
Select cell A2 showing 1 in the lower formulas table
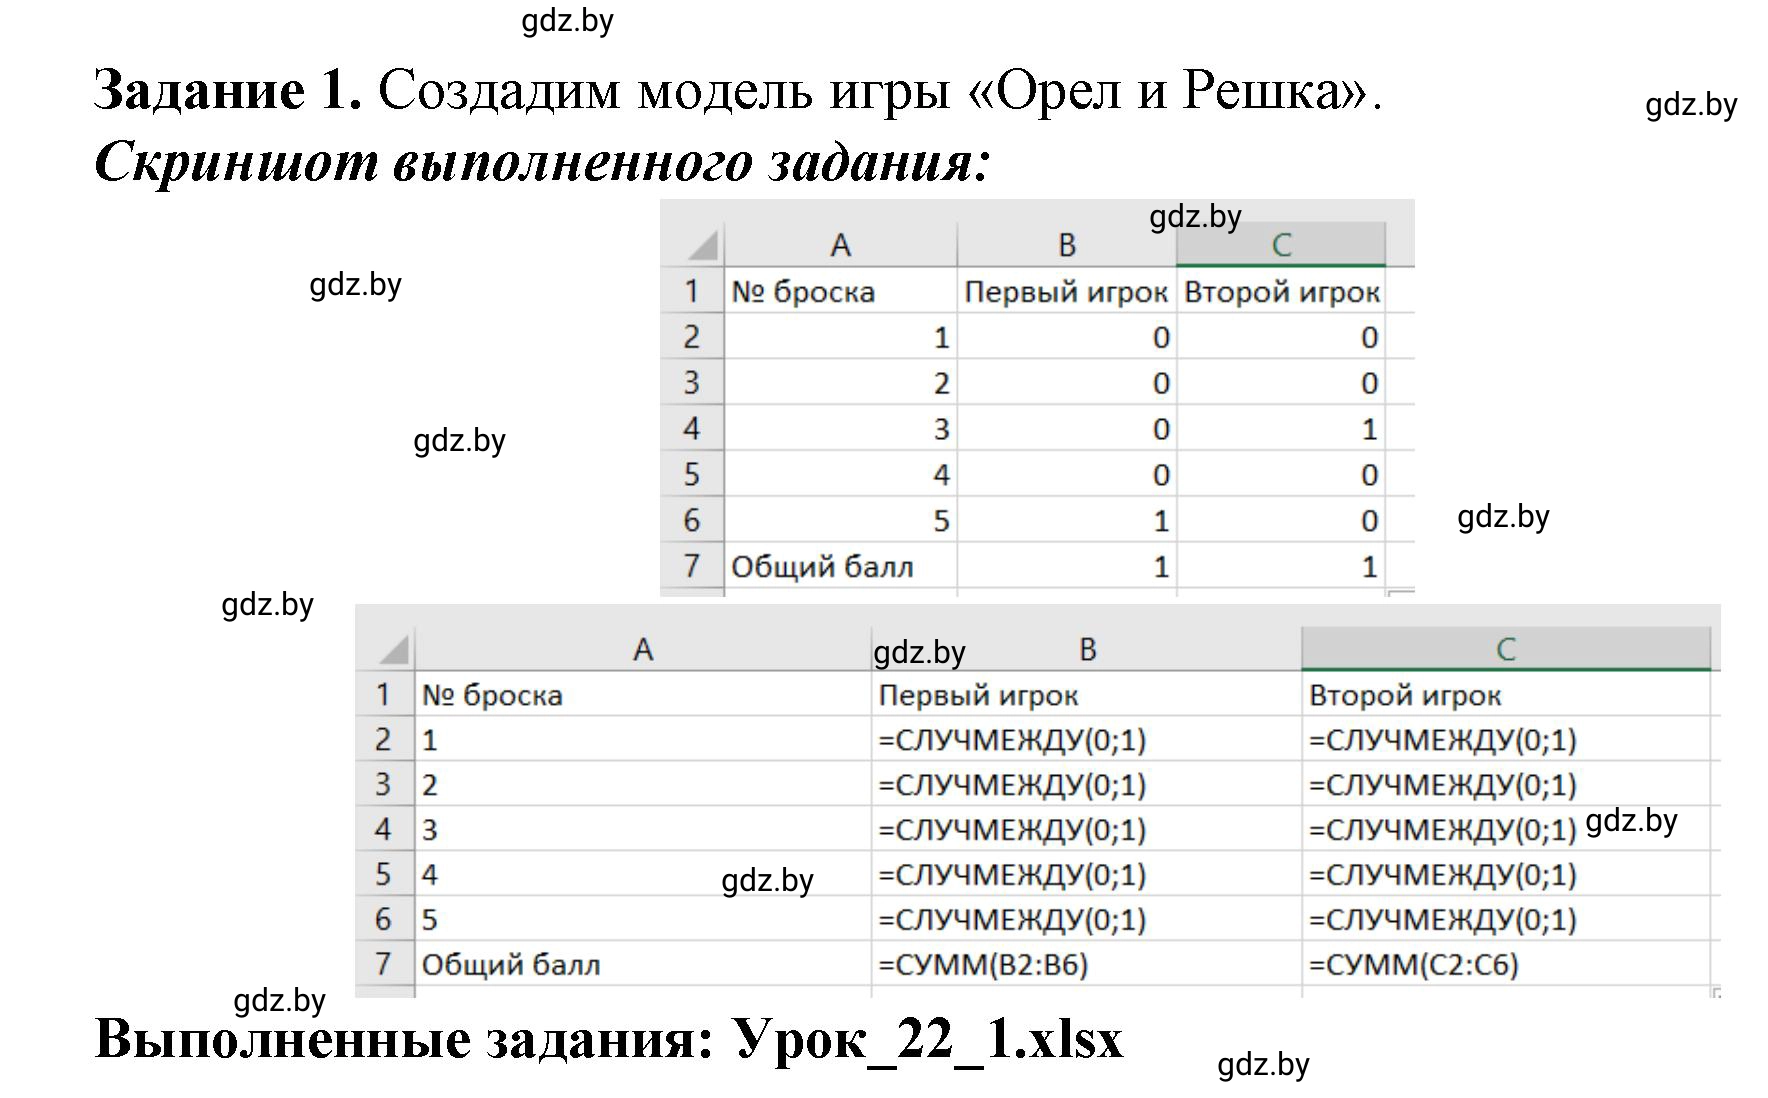click(643, 739)
